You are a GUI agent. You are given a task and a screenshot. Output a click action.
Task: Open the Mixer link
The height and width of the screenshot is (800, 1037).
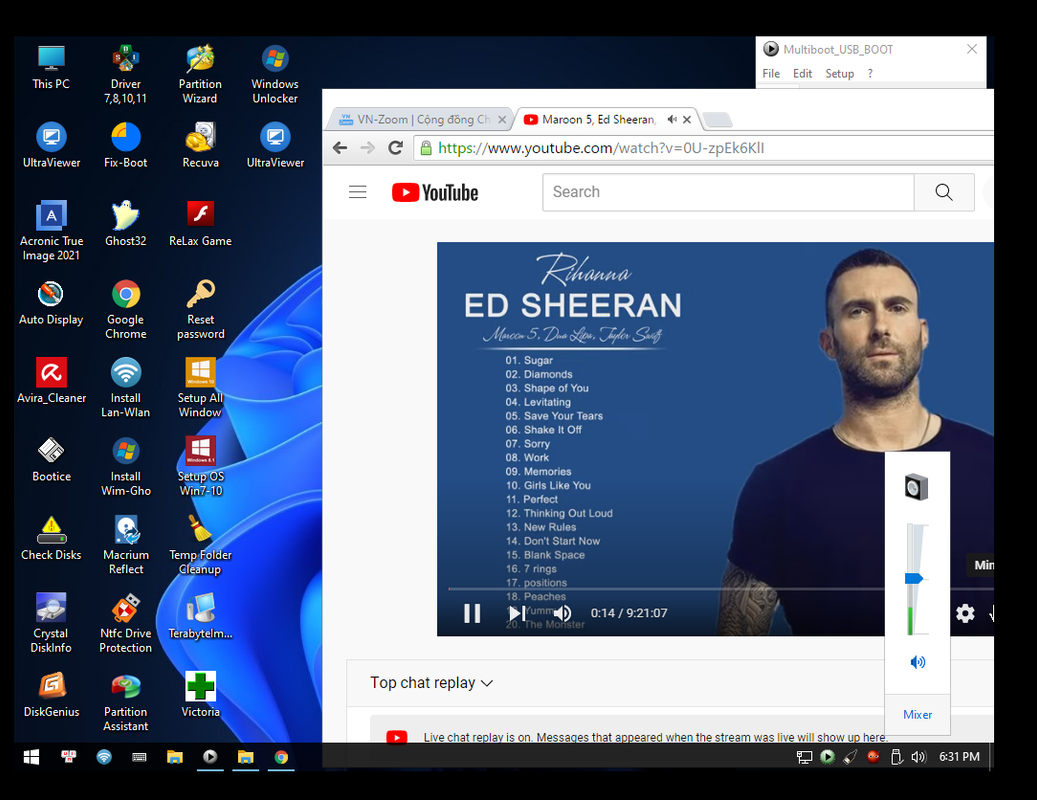tap(917, 715)
